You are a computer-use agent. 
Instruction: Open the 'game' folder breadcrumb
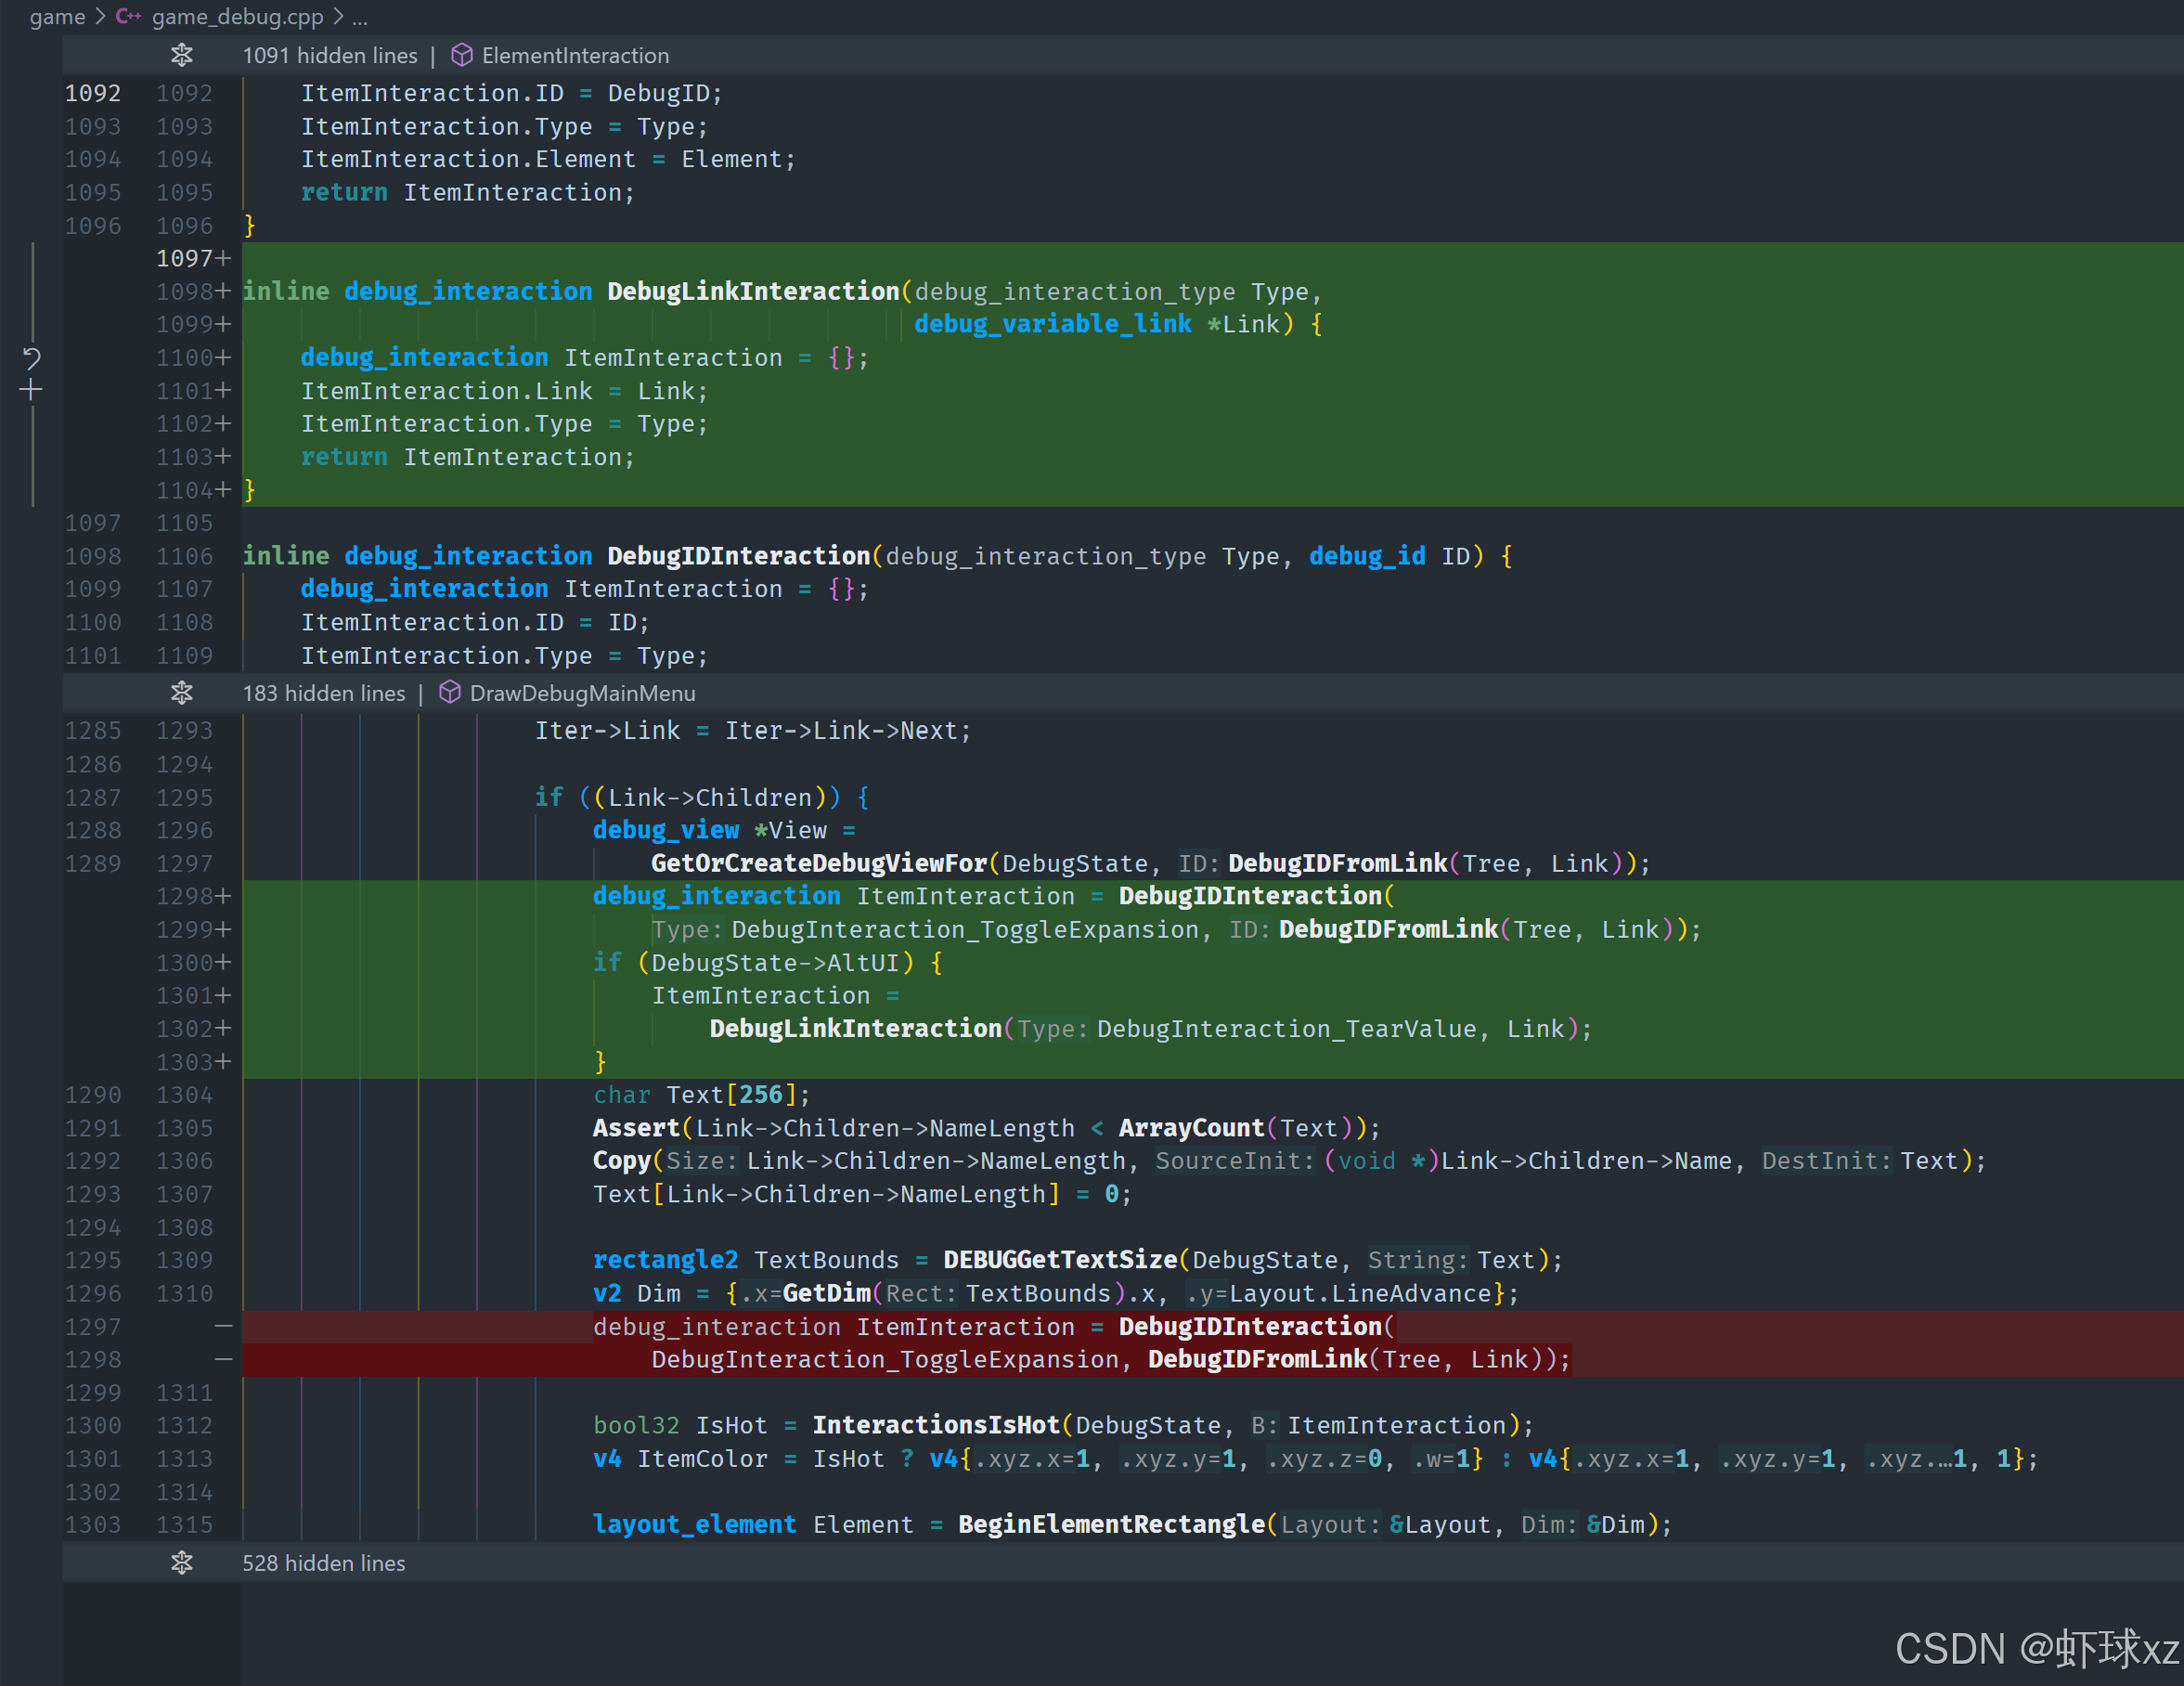point(57,16)
